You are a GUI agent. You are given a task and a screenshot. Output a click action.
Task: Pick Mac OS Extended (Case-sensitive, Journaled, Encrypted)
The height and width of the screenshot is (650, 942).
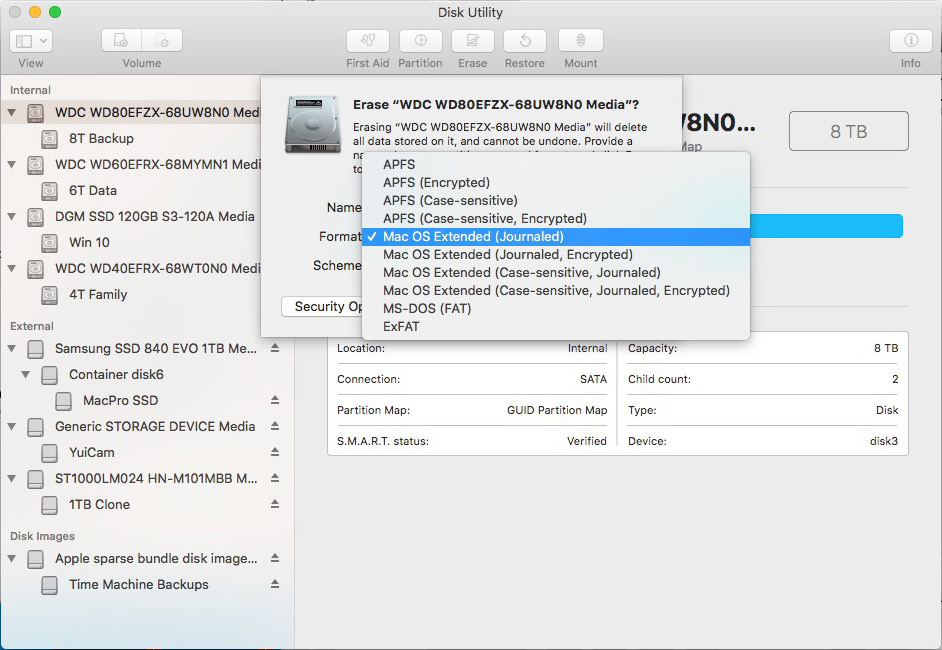coord(556,291)
